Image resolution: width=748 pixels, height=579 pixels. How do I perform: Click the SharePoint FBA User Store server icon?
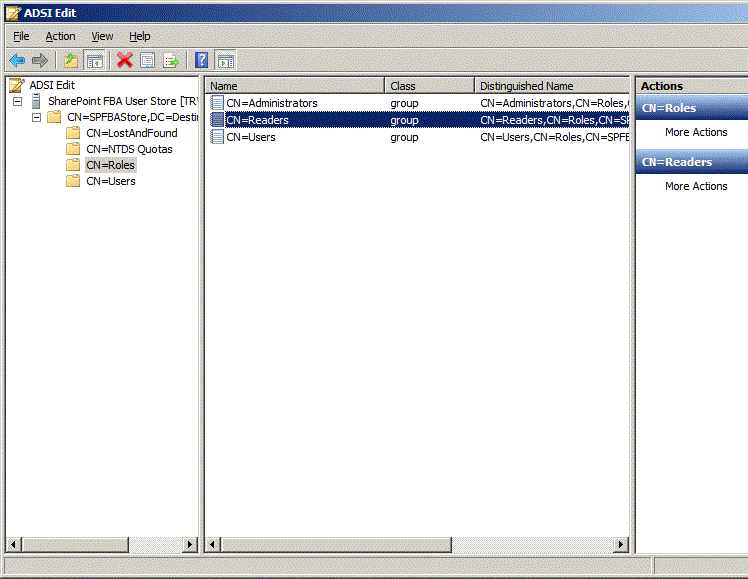coord(36,101)
